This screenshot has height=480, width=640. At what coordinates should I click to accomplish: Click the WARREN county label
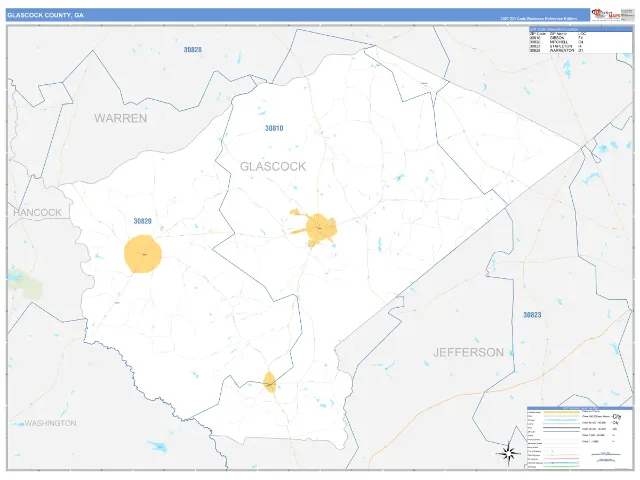[121, 118]
